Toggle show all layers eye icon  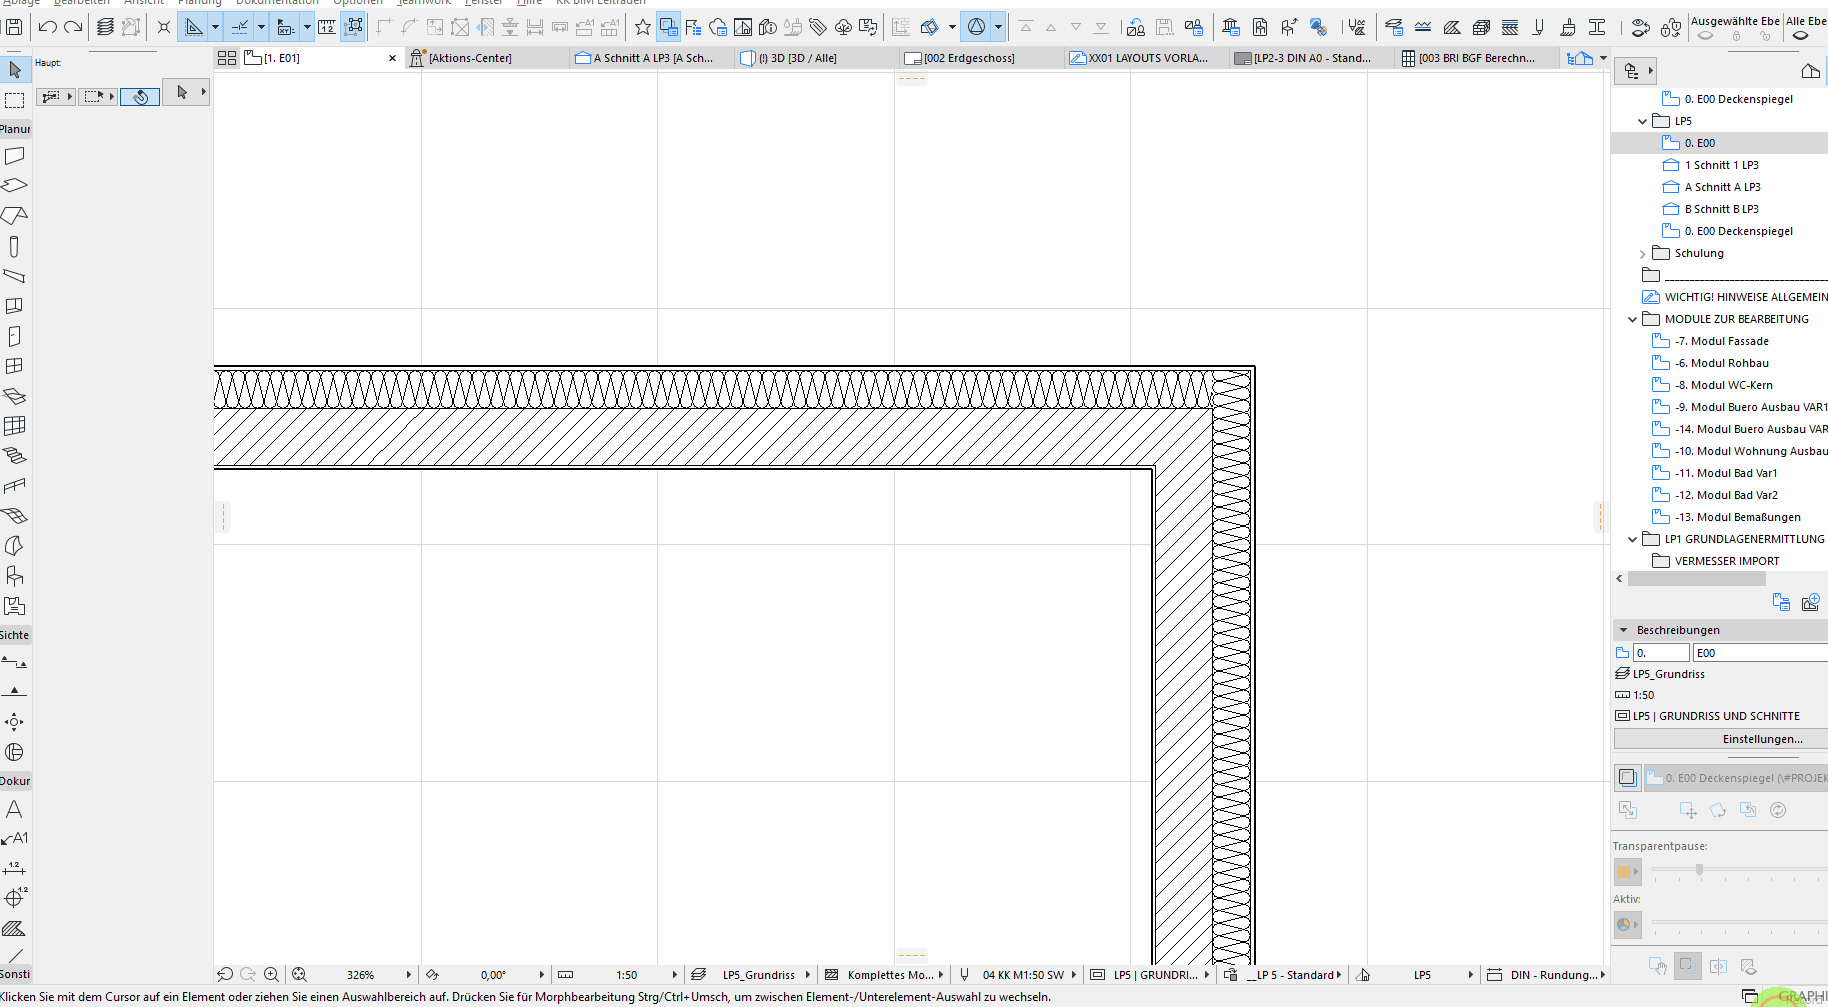[1801, 36]
